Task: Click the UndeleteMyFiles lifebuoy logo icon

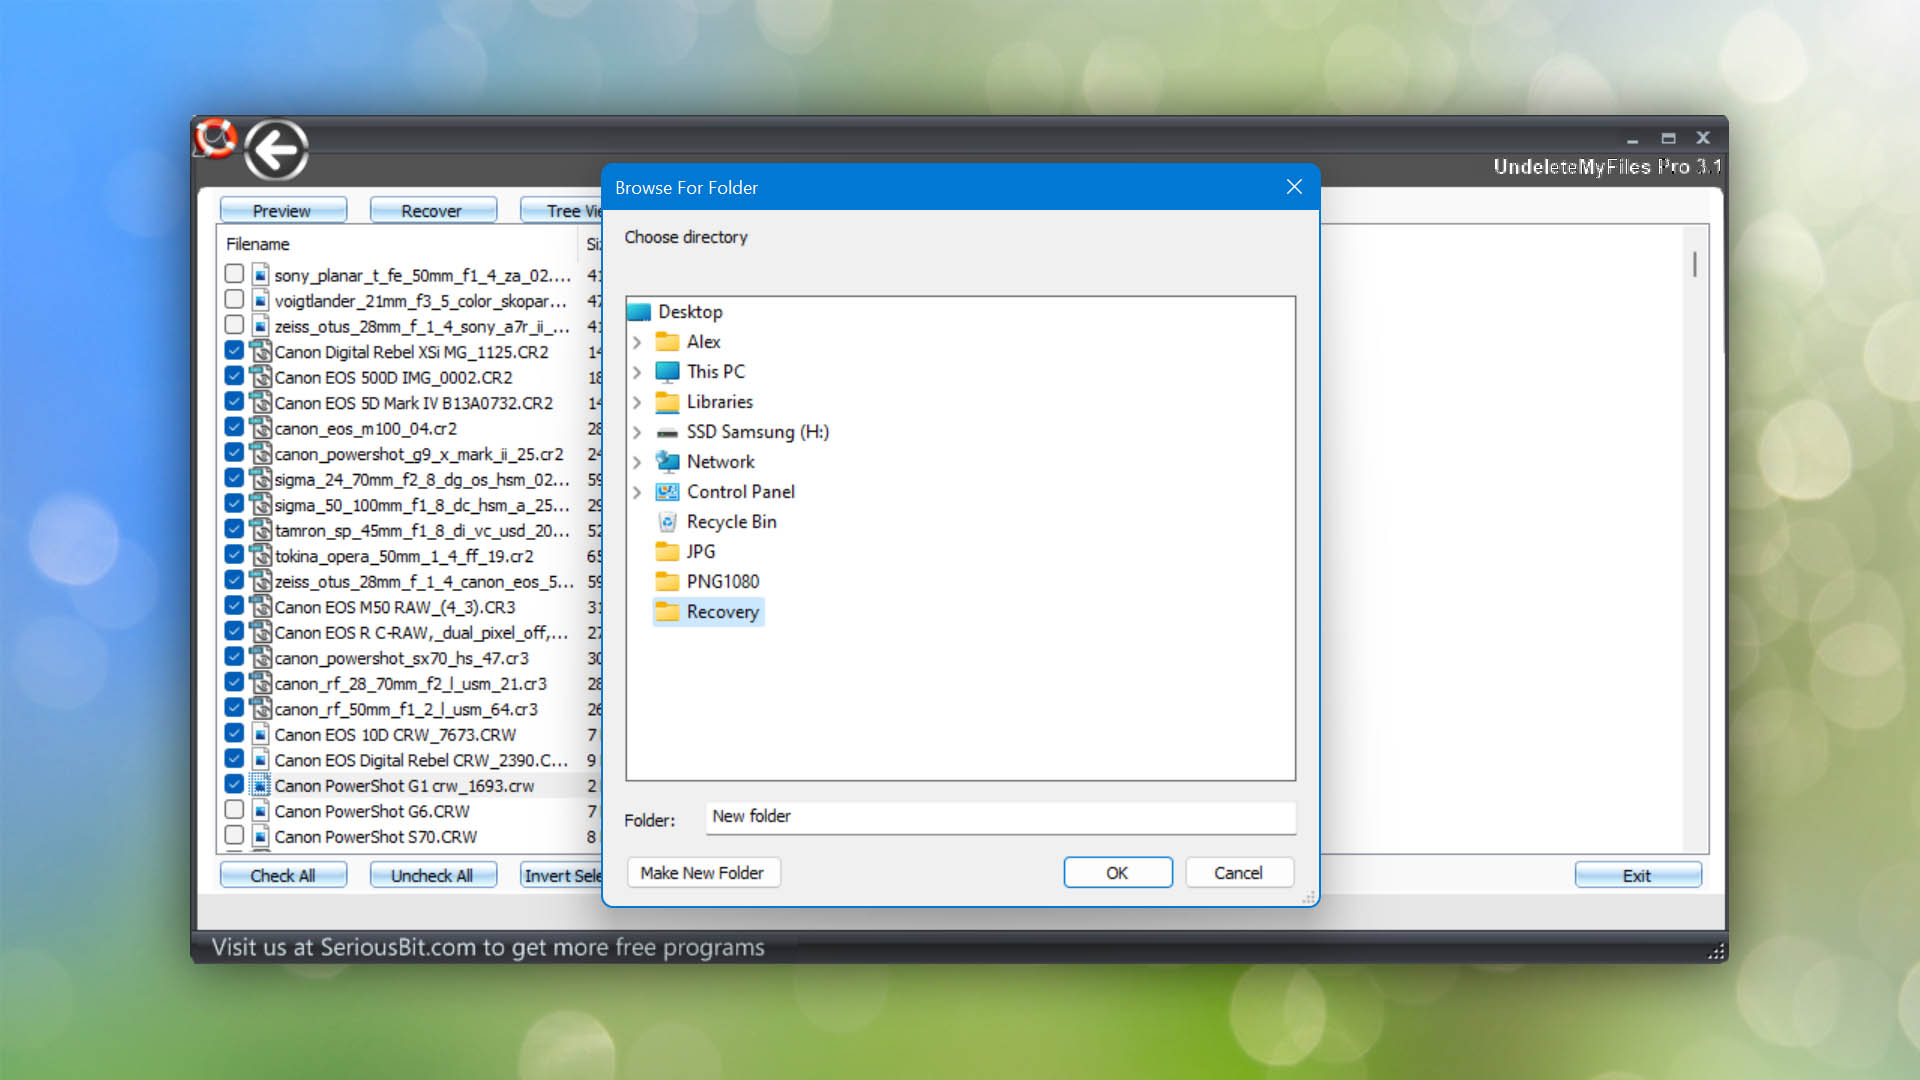Action: coord(215,138)
